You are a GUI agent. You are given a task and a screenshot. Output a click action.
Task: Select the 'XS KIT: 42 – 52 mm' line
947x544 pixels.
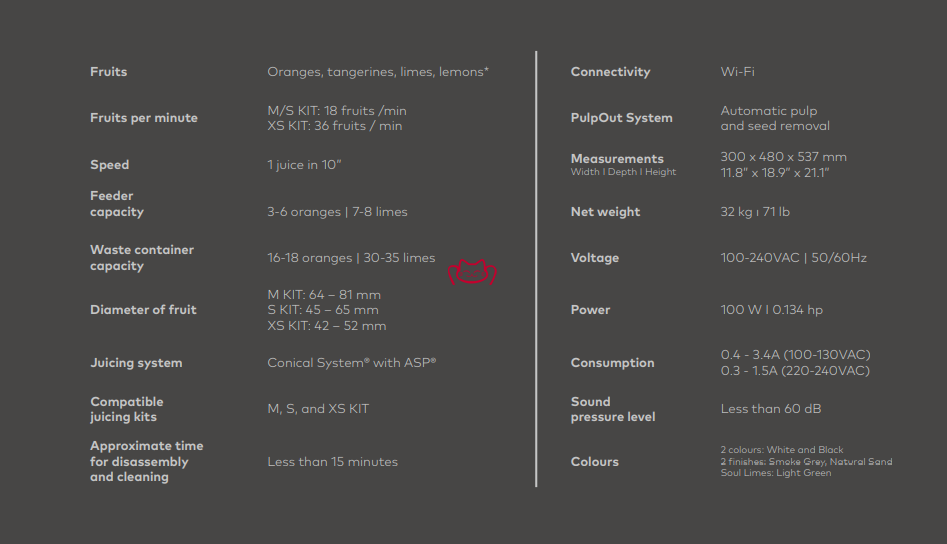[x=327, y=326]
